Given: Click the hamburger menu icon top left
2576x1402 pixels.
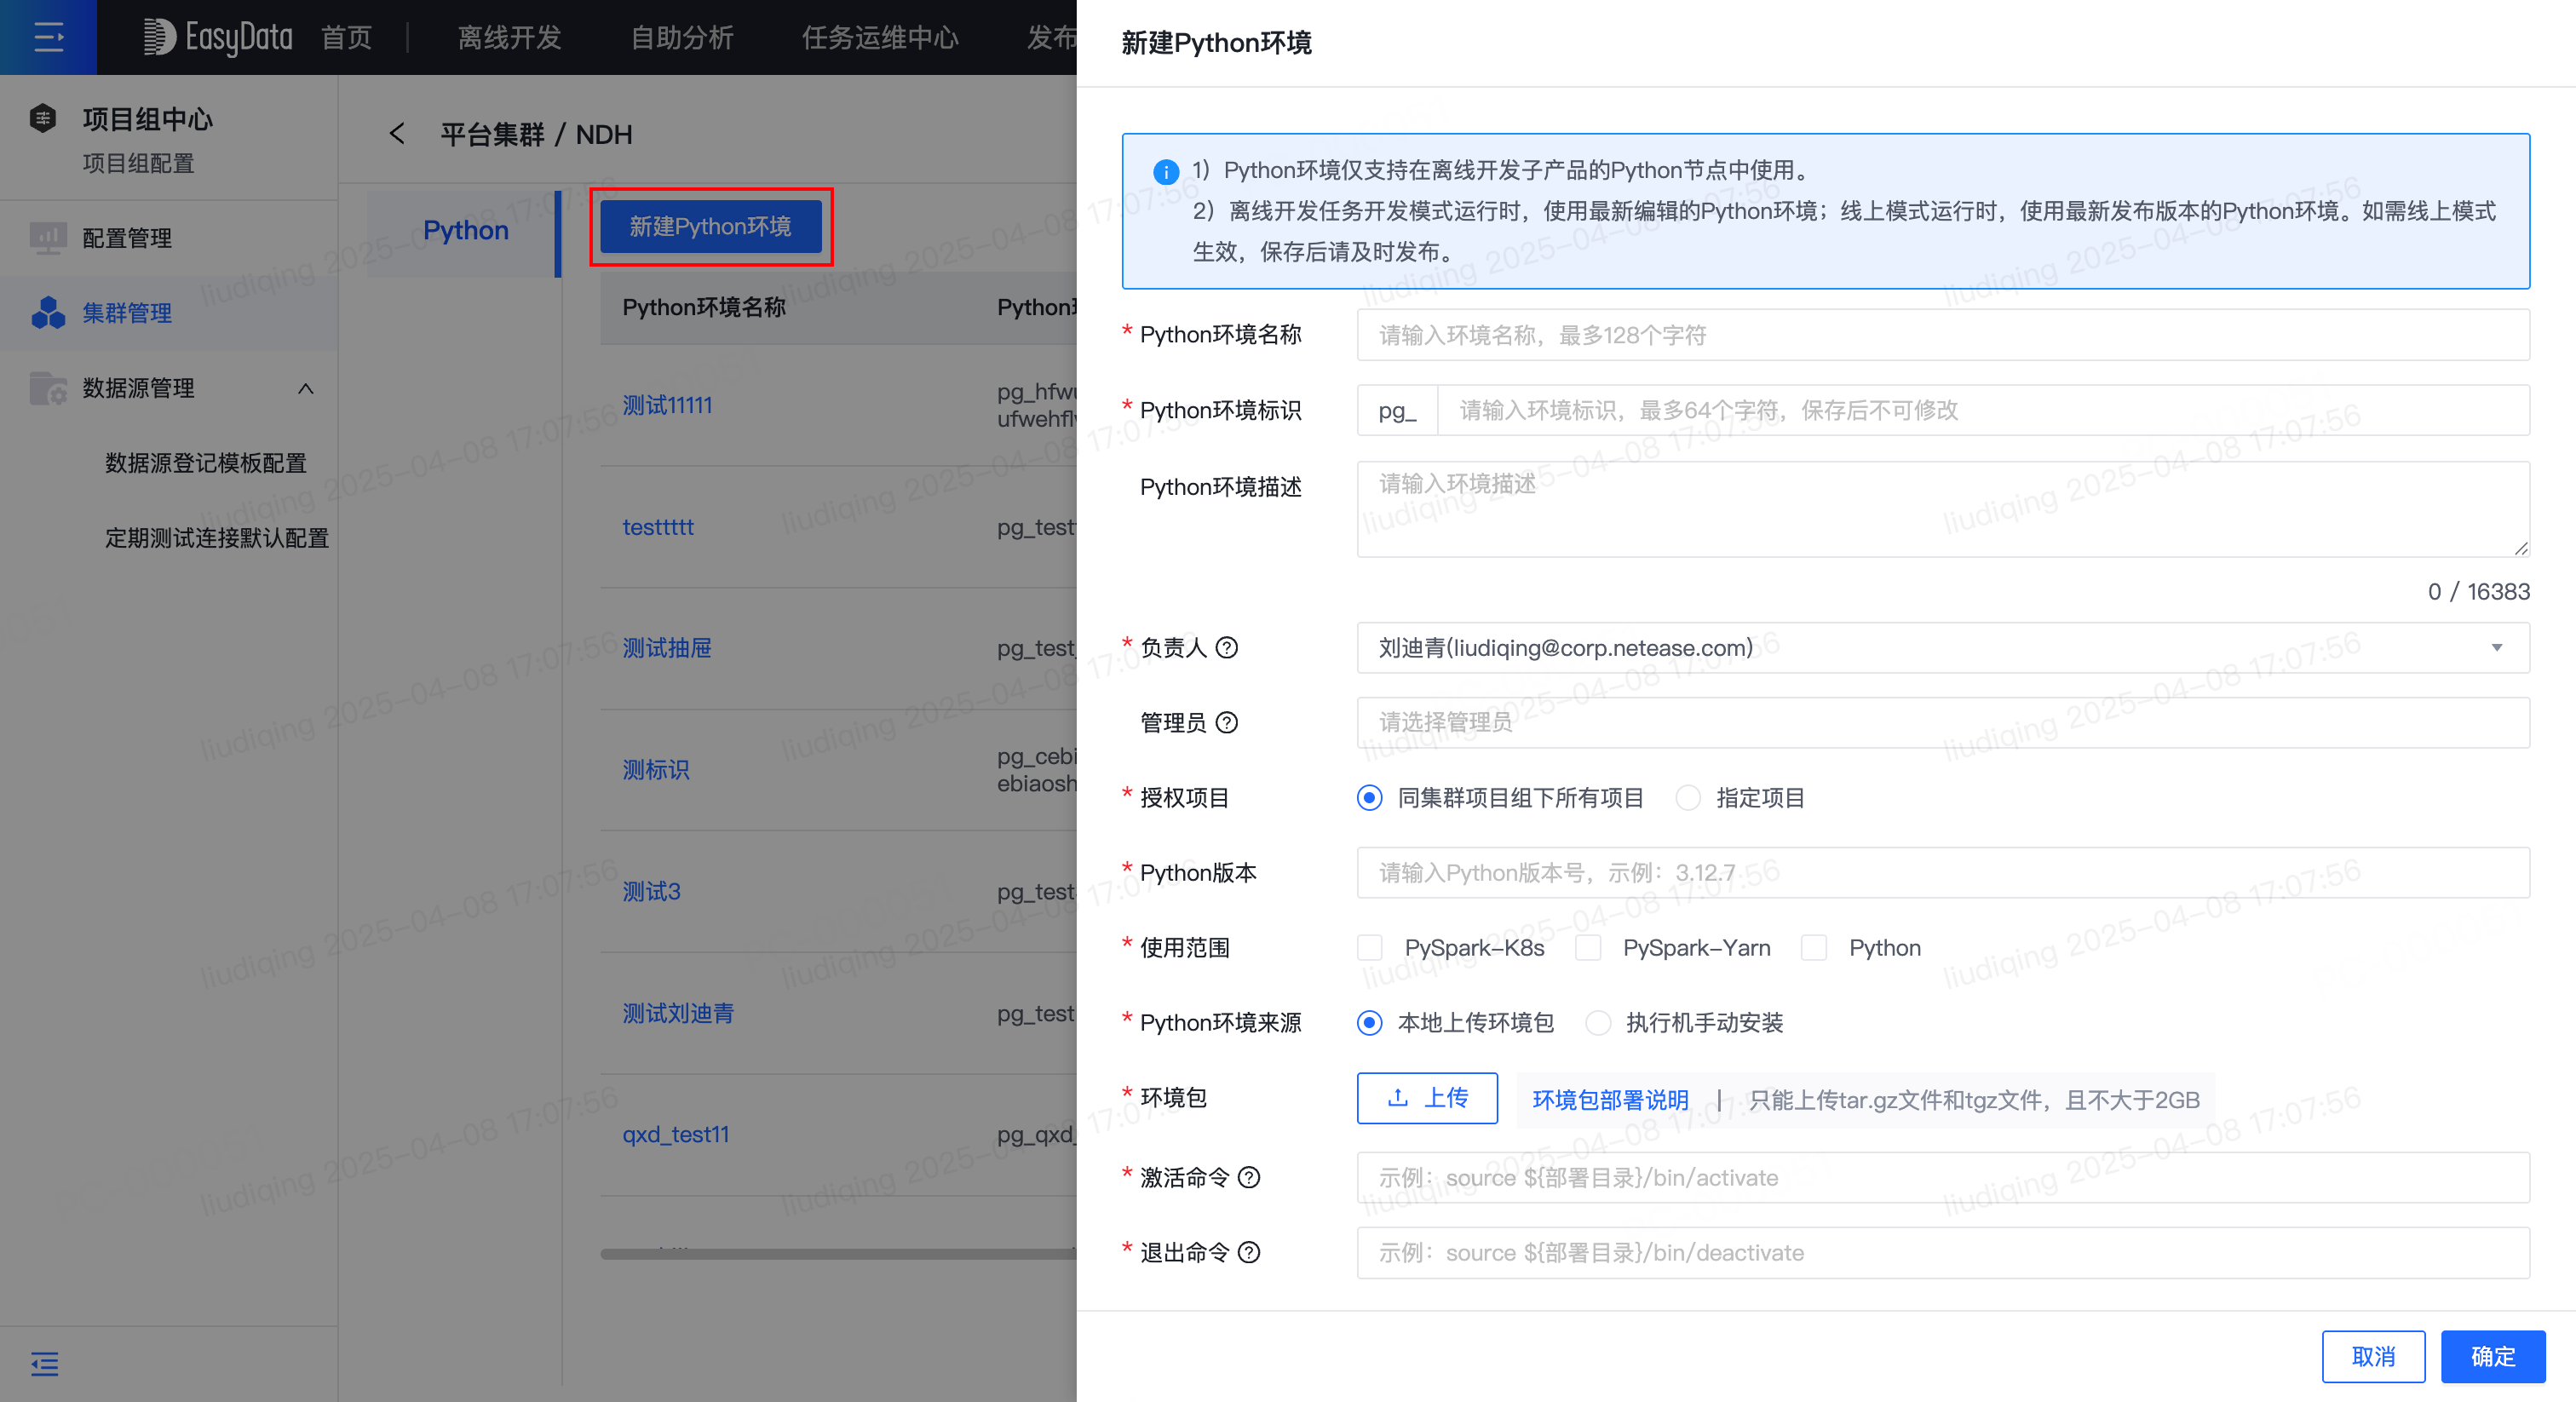Looking at the screenshot, I should coord(47,37).
